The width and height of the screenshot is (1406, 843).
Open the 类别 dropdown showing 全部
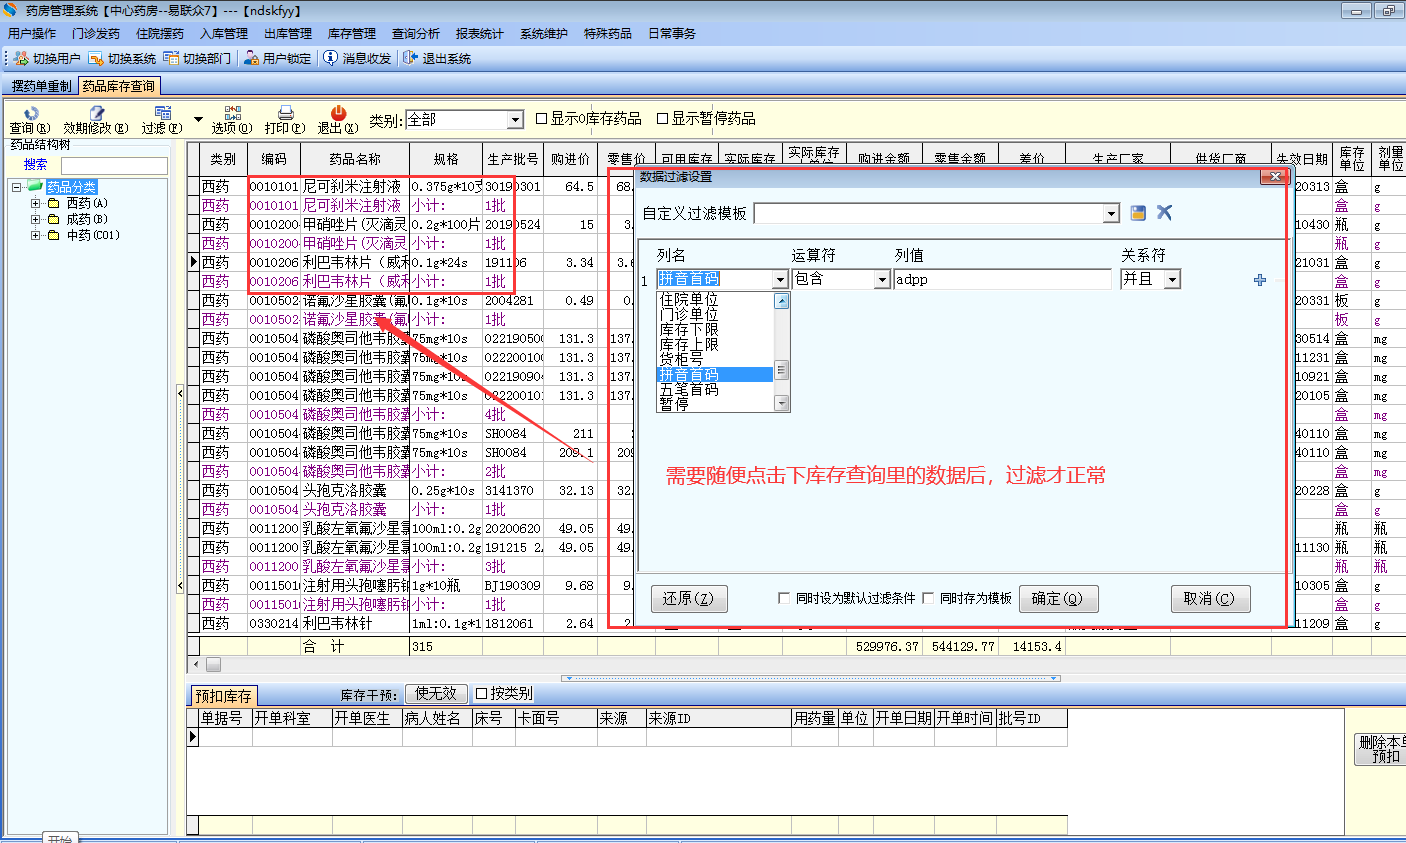(515, 120)
